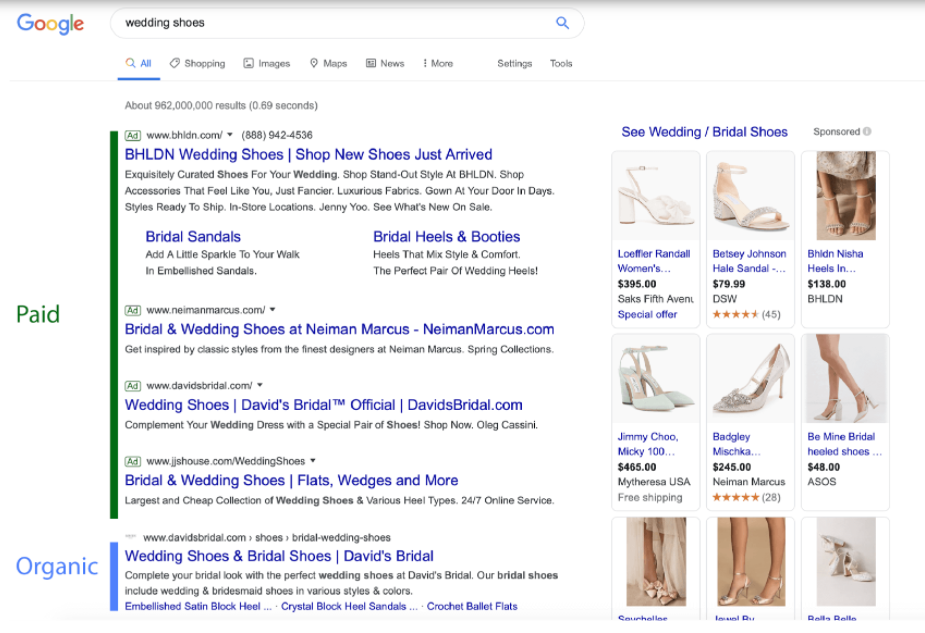Click the $465.00 price

click(637, 467)
